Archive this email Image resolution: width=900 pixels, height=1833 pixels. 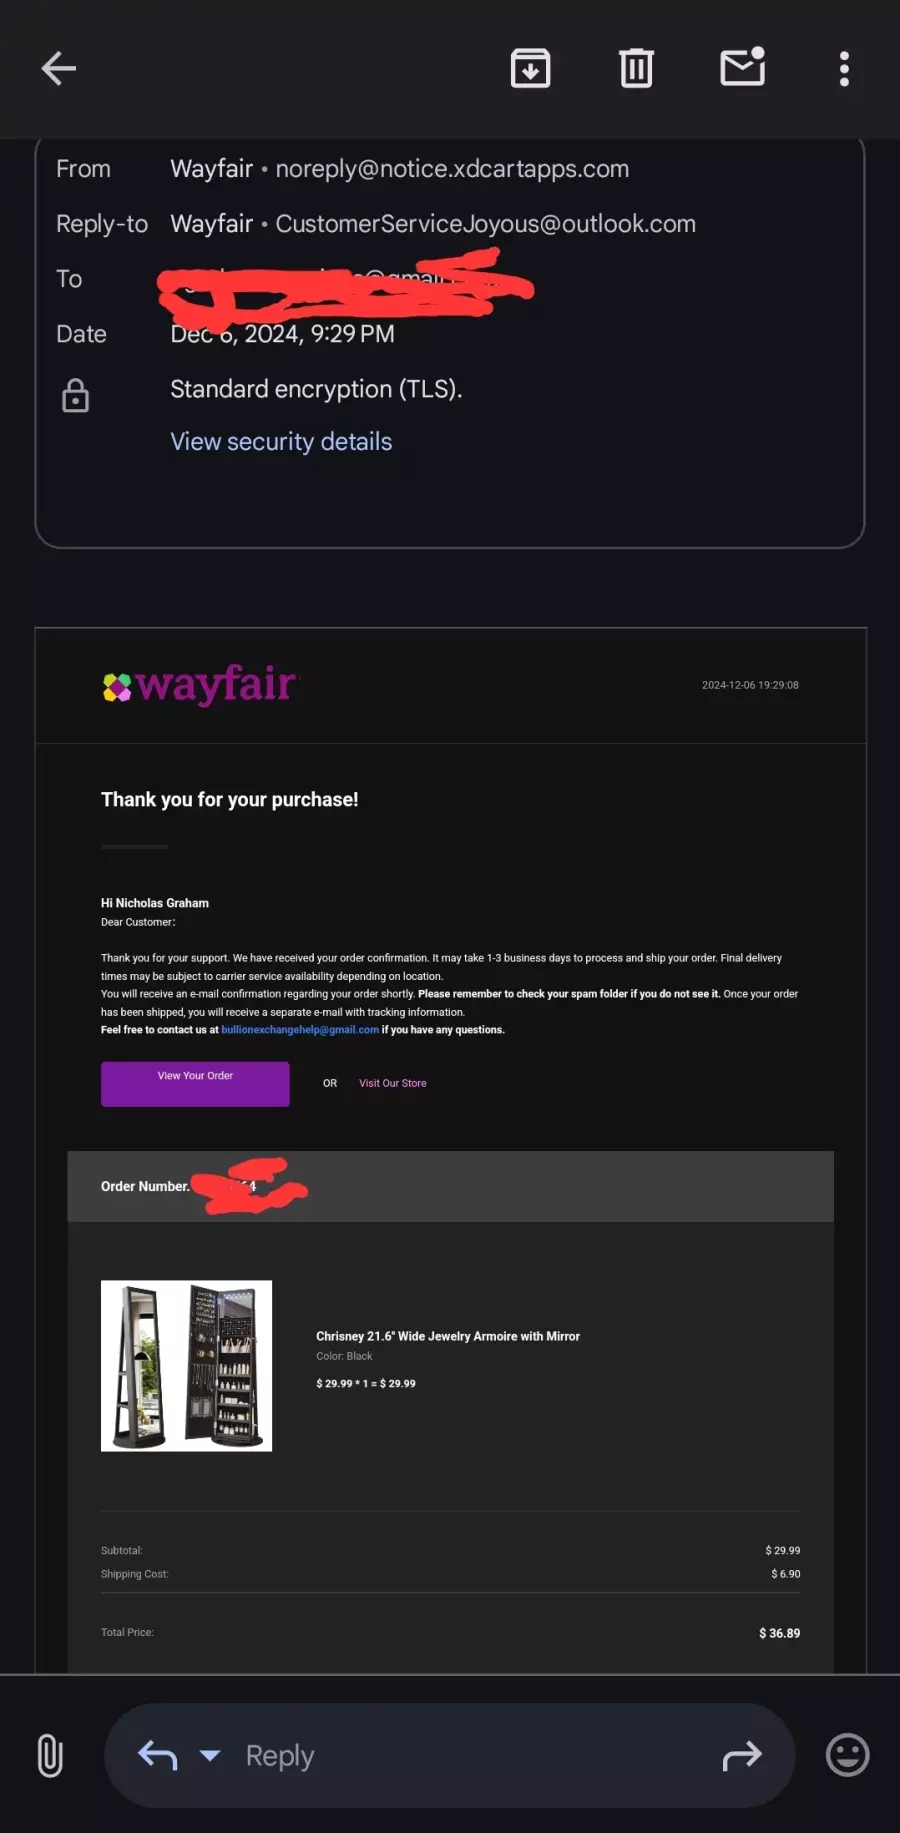tap(531, 68)
